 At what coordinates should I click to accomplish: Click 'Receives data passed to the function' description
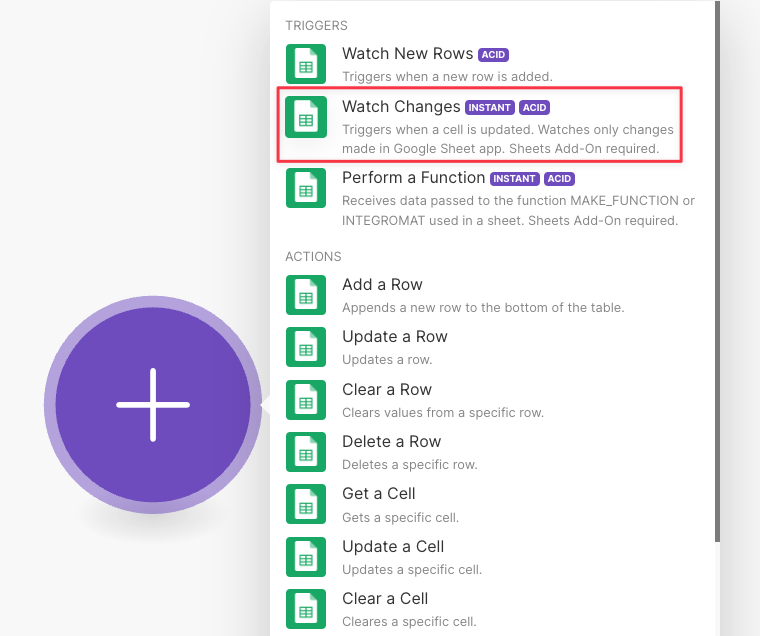point(518,211)
